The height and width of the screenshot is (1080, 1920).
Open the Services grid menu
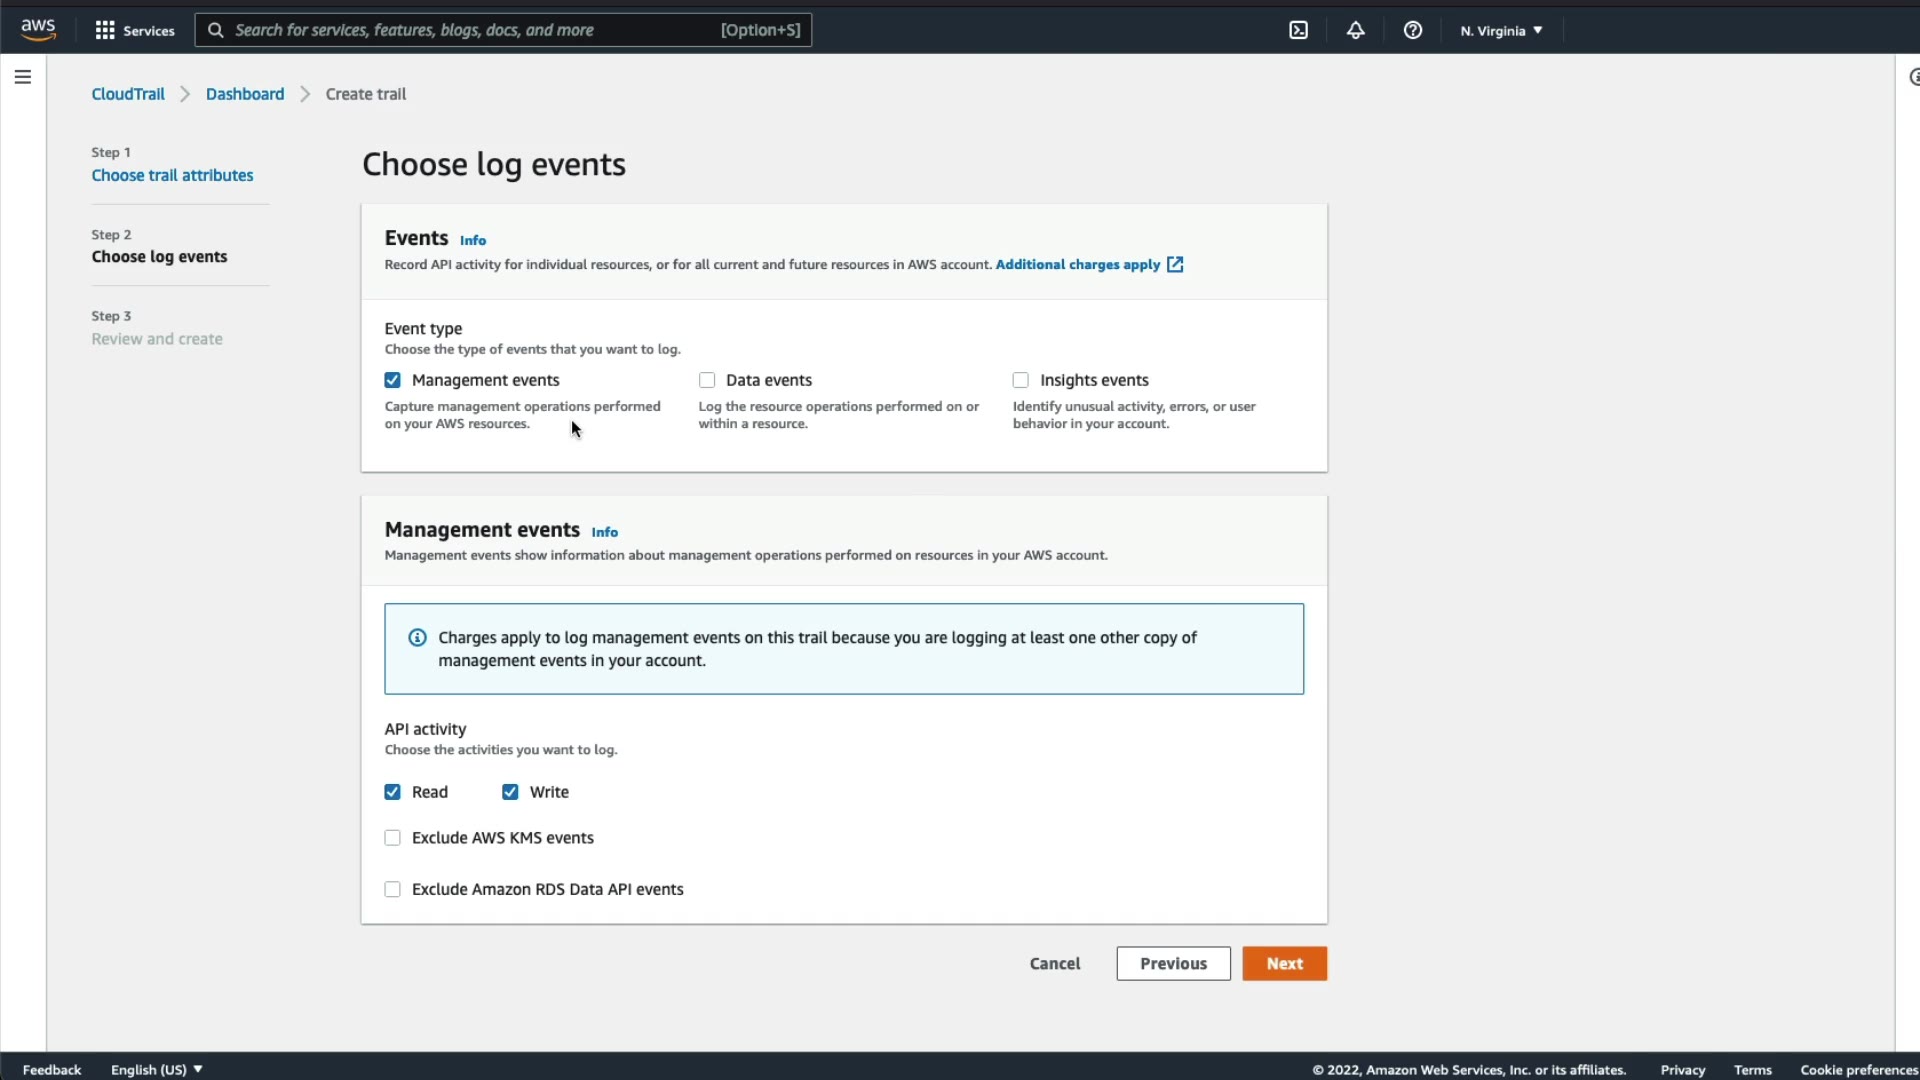pos(135,30)
